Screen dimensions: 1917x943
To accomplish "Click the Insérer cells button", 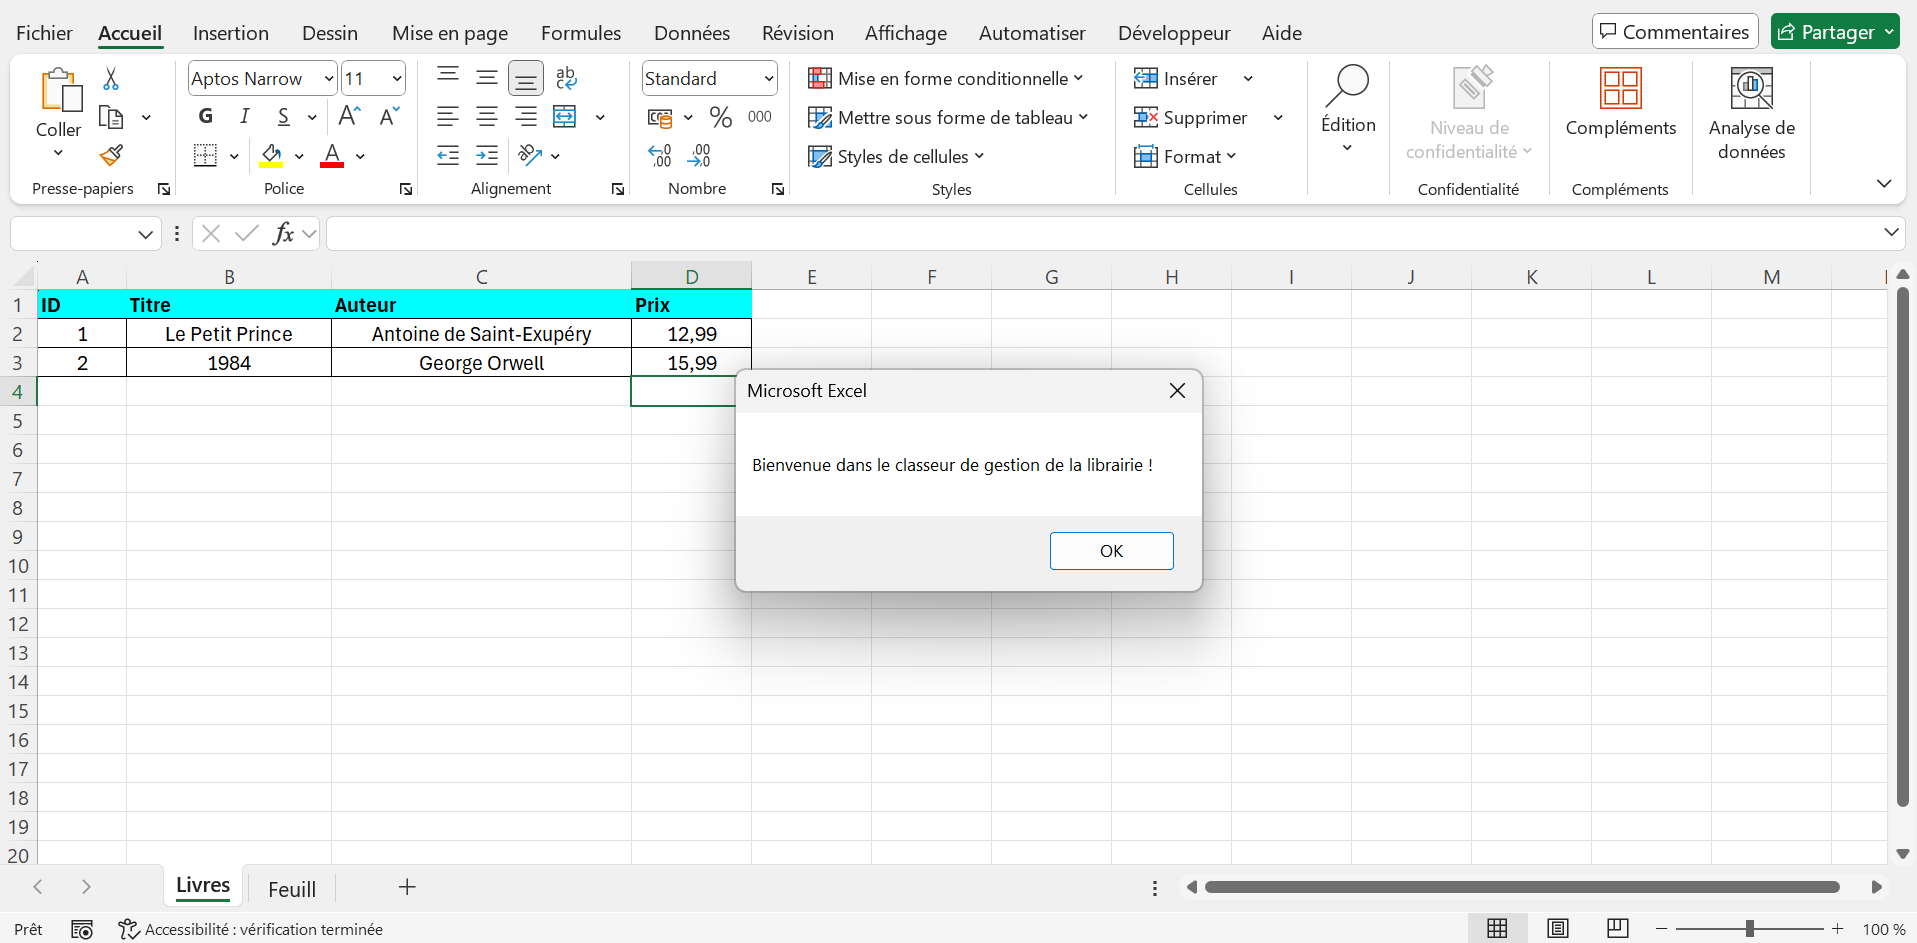I will coord(1176,78).
